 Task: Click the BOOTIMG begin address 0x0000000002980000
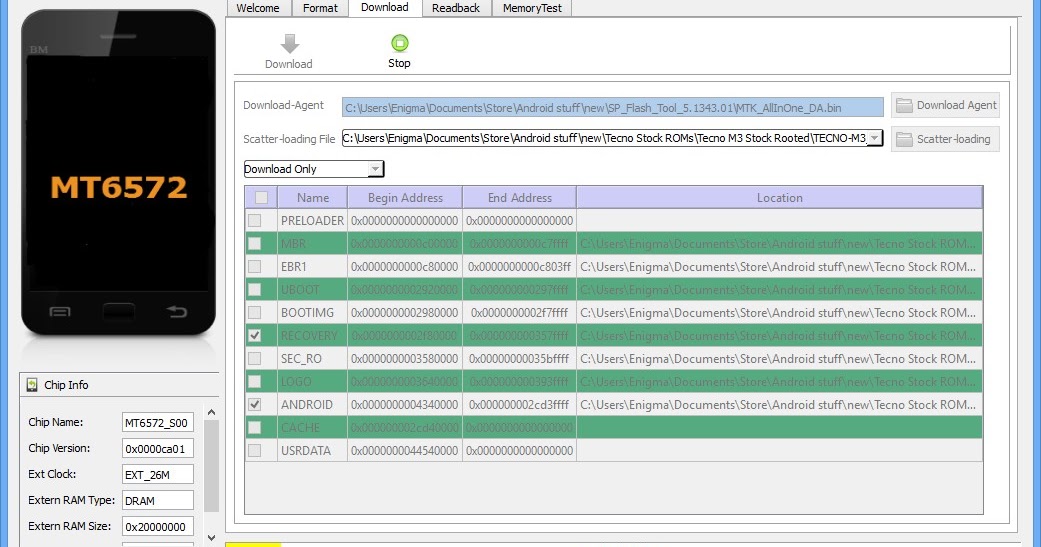point(405,312)
